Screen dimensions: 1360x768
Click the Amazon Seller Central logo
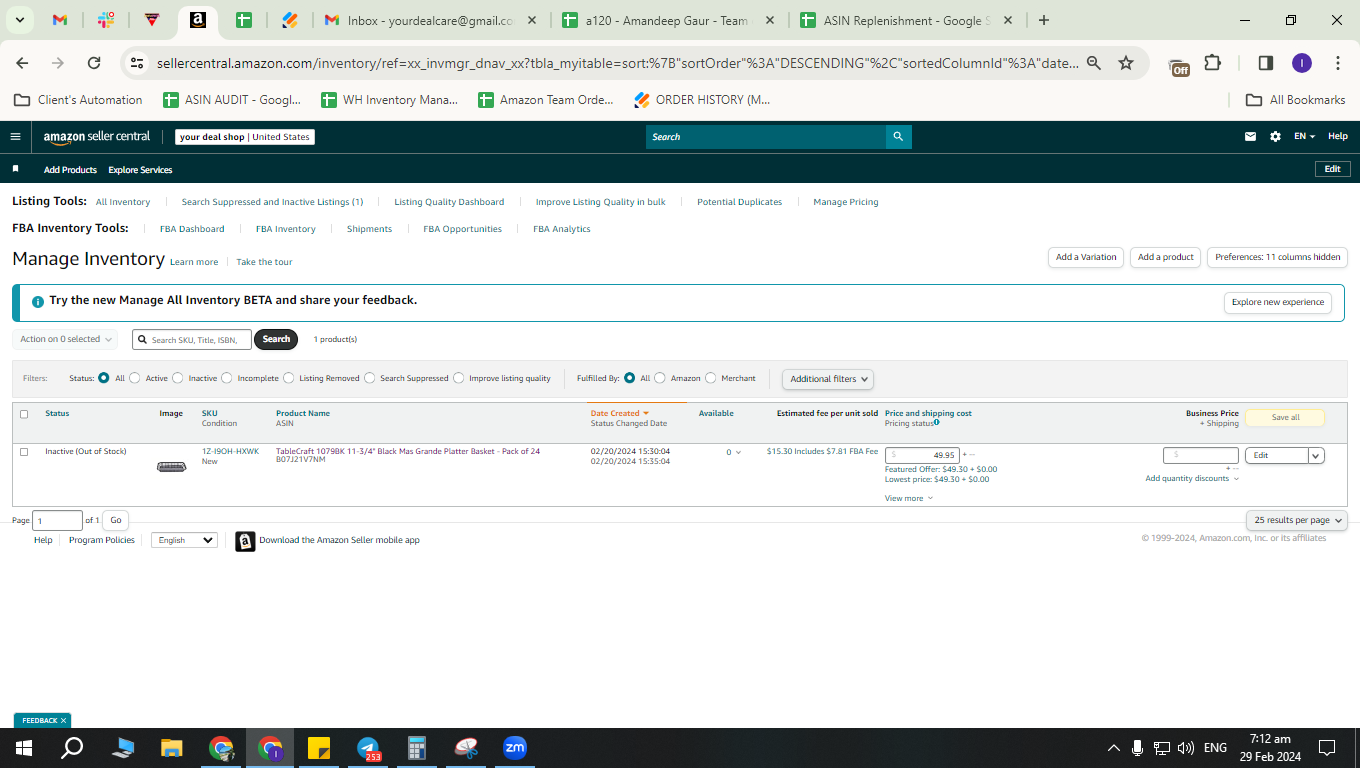pyautogui.click(x=97, y=137)
